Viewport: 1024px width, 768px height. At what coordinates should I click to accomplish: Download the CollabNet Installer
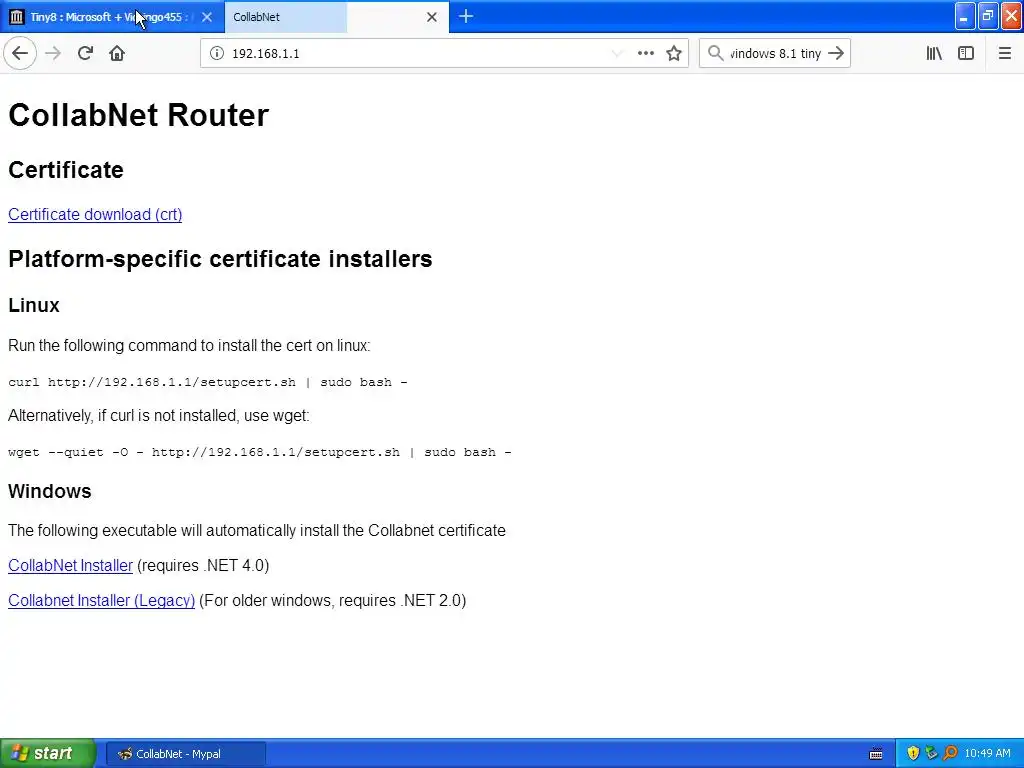point(71,565)
